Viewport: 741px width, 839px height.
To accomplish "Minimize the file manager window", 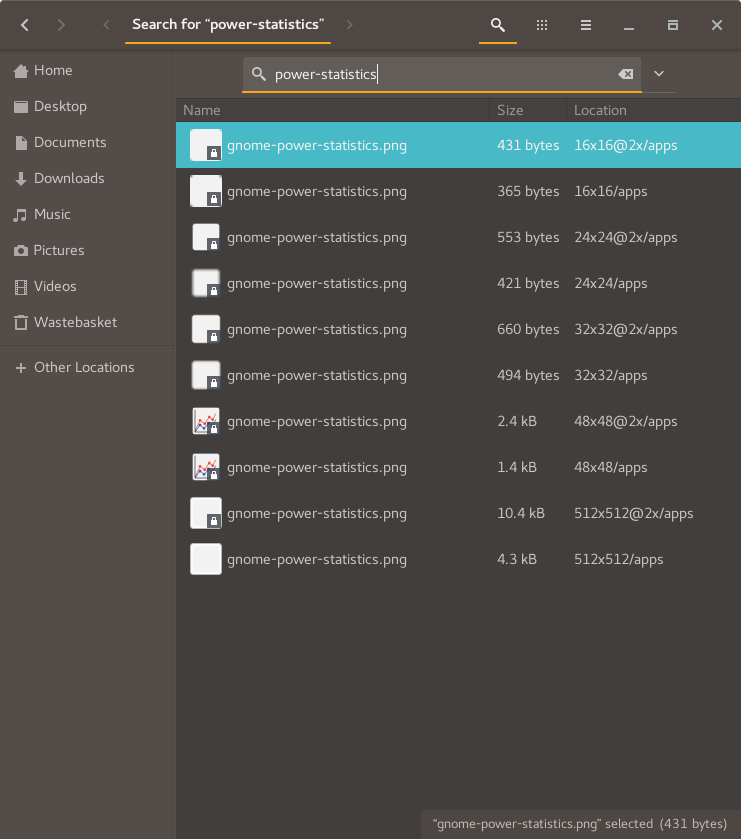I will (x=629, y=25).
